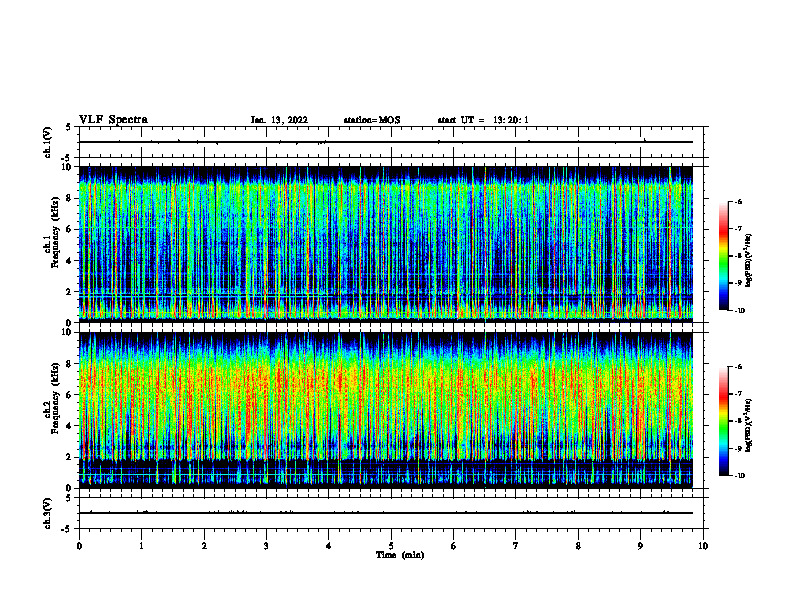Click inside the ch.1 spectrogram panel
The width and height of the screenshot is (792, 612).
click(x=386, y=244)
